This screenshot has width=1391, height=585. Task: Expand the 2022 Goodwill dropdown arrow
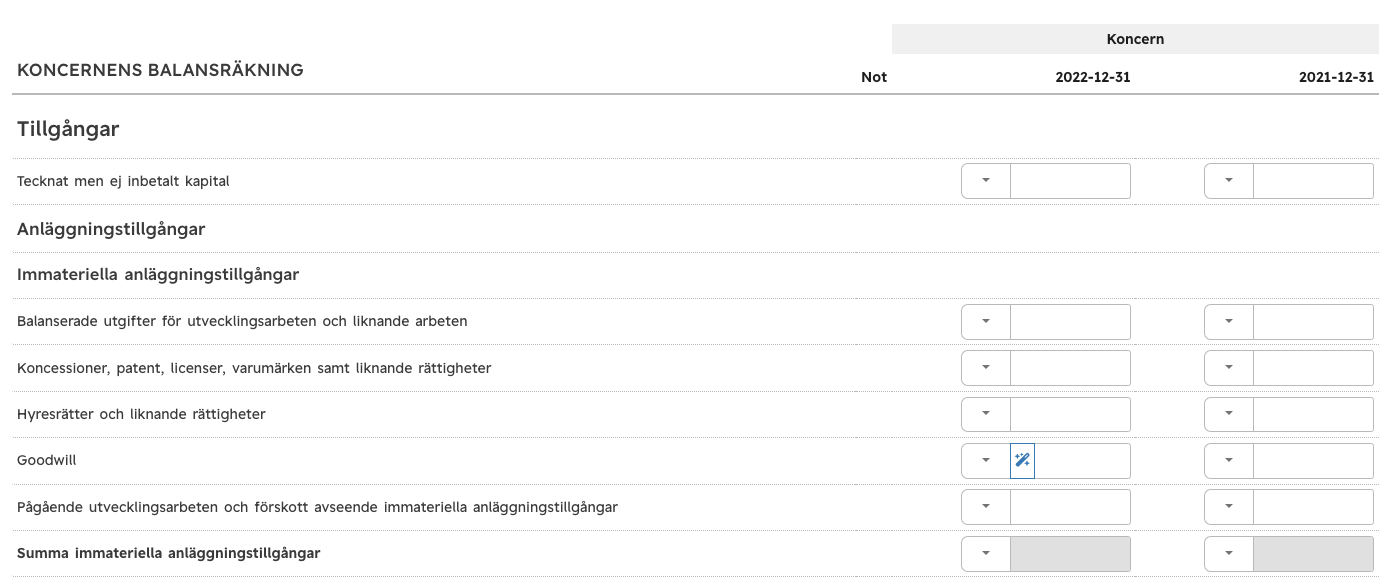(986, 461)
